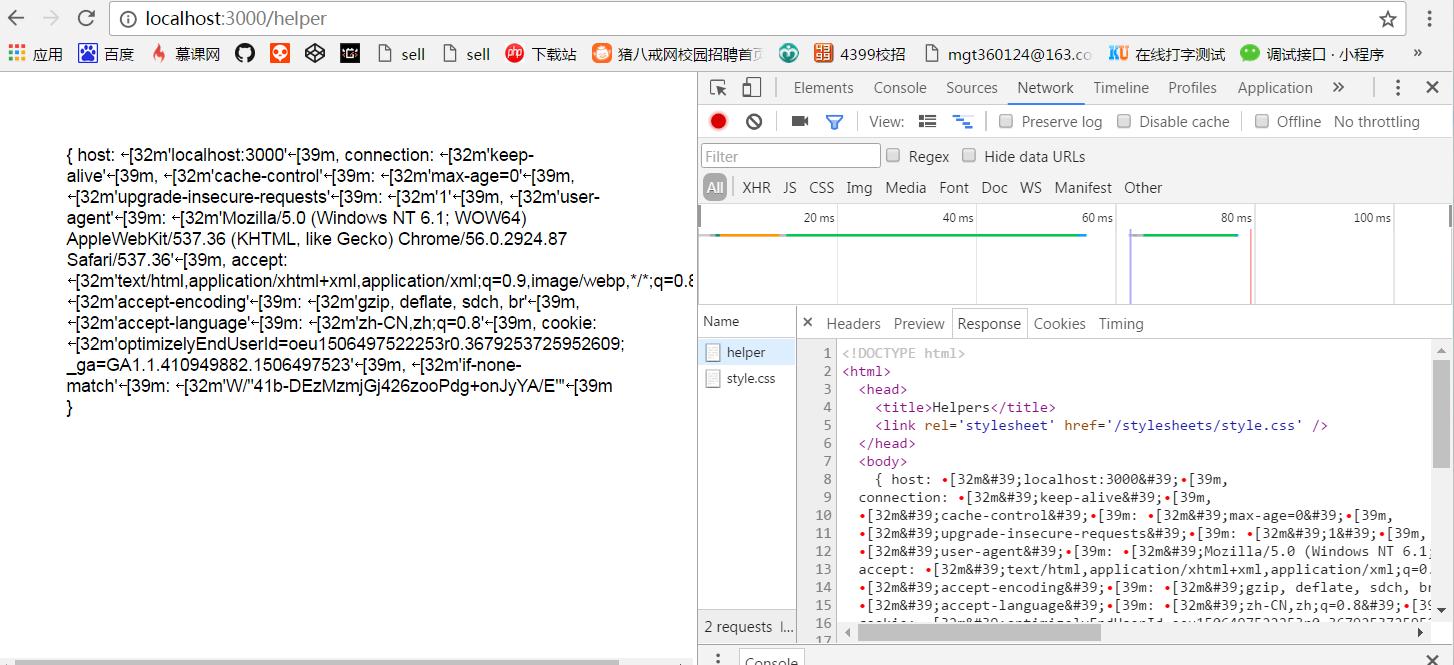Image resolution: width=1454 pixels, height=665 pixels.
Task: Select the All request filter
Action: (714, 187)
